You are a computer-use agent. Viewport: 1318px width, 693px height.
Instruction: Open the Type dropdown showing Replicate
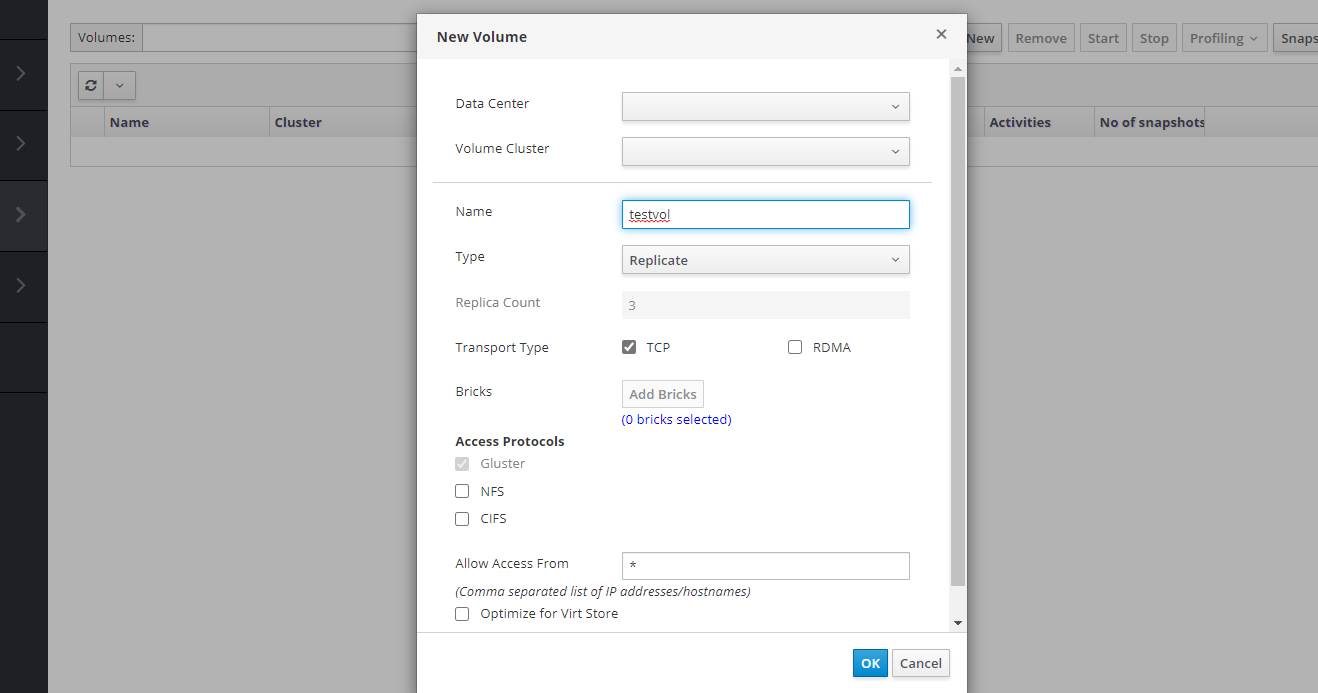765,260
